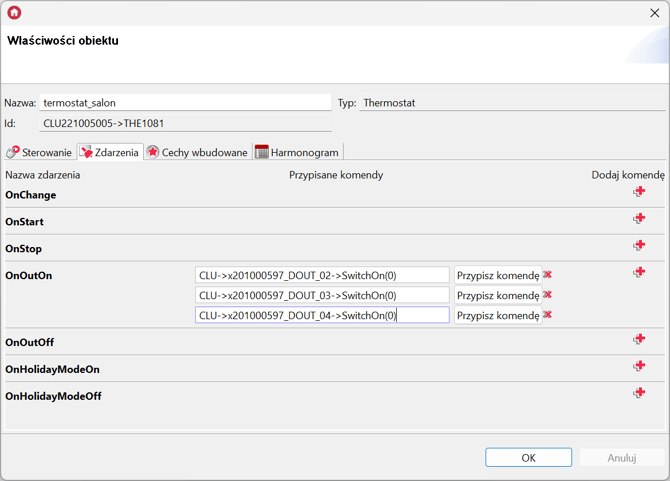670x481 pixels.
Task: Click Przypisz komendę next to DOUT_04 command
Action: click(x=497, y=315)
